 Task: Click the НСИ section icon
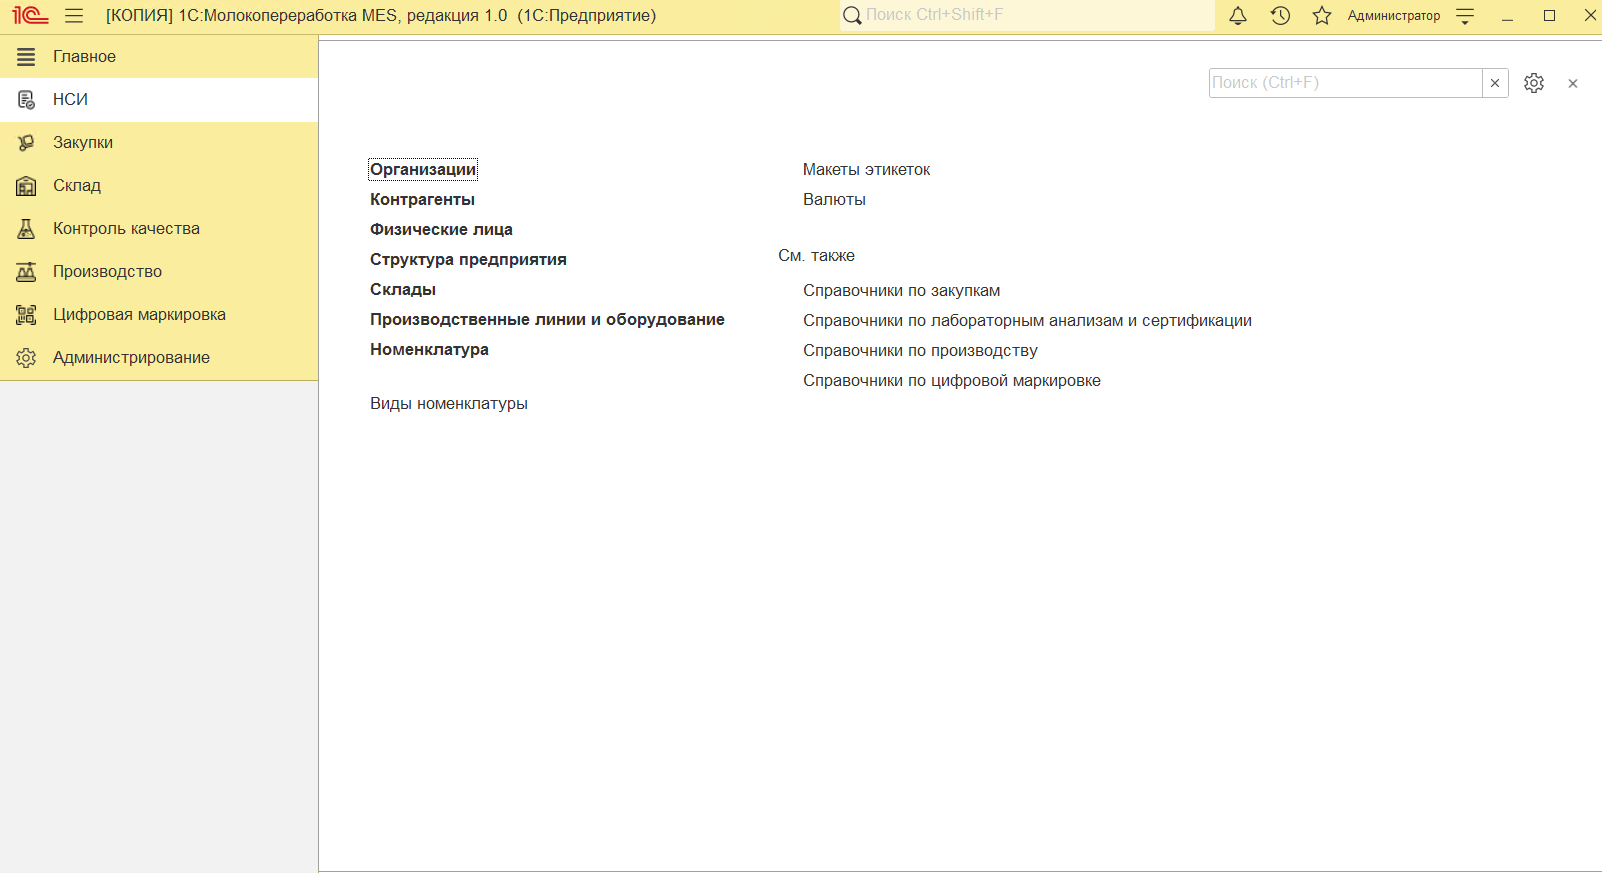(26, 100)
